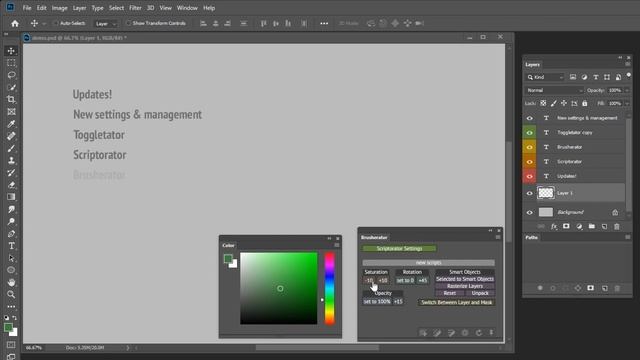Toggle the Auto-Select checkbox
Image resolution: width=640 pixels, height=360 pixels.
click(x=56, y=23)
